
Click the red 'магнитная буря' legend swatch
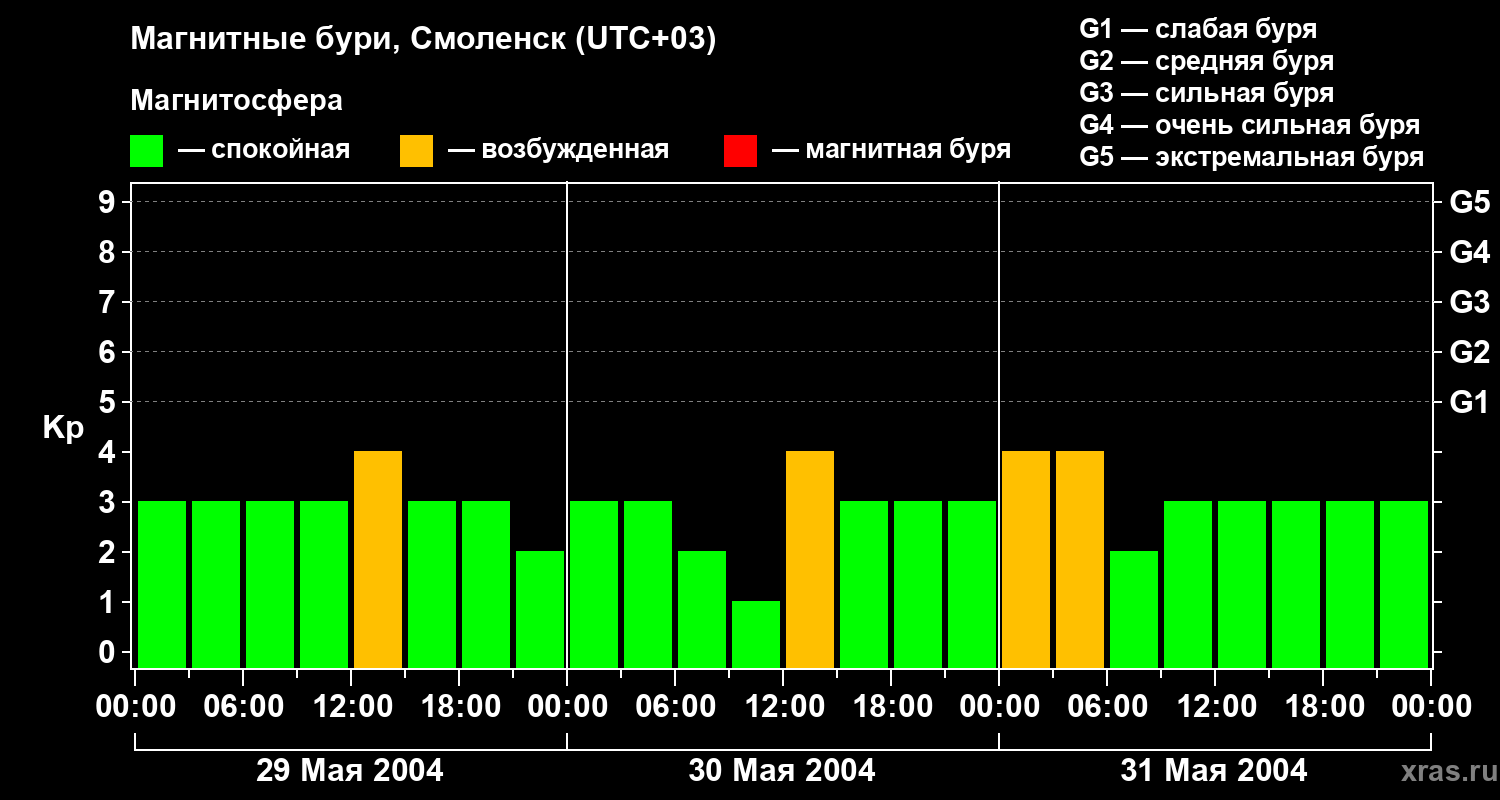coord(740,151)
